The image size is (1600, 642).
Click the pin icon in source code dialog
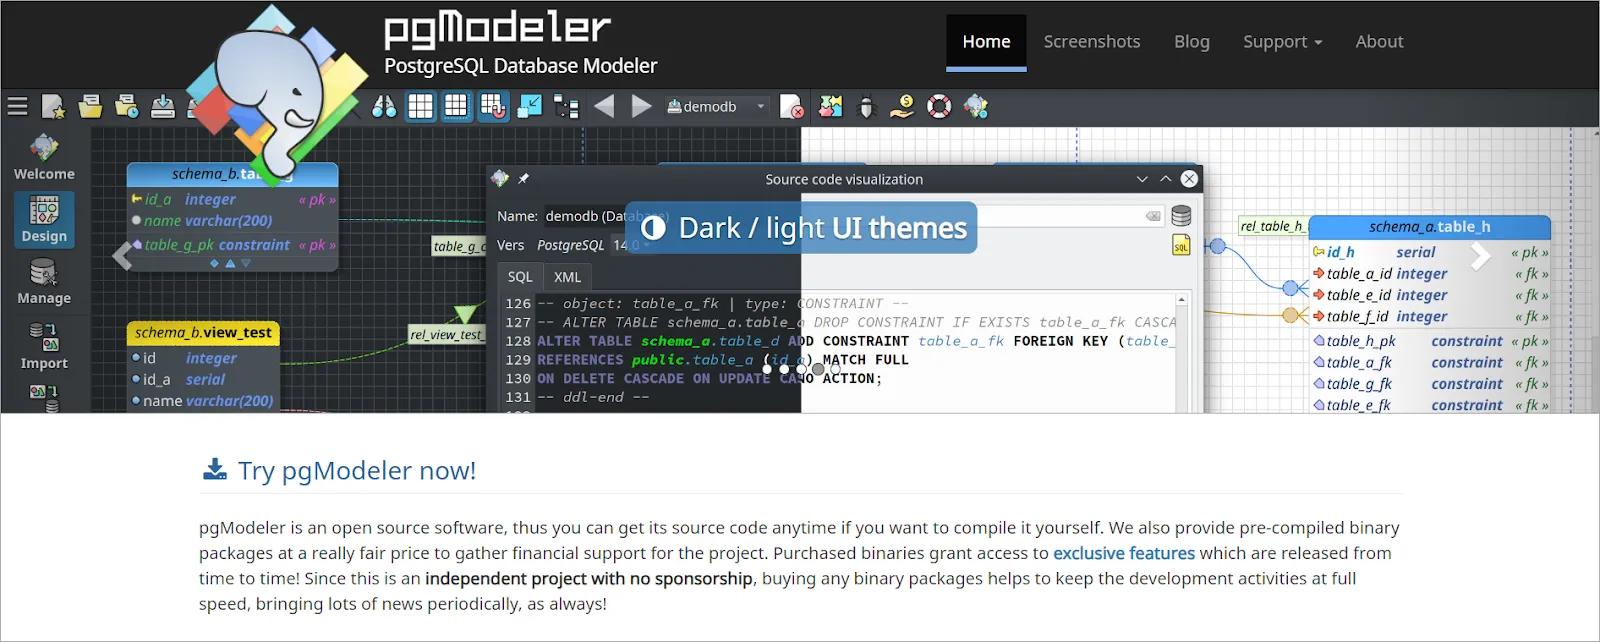[524, 179]
